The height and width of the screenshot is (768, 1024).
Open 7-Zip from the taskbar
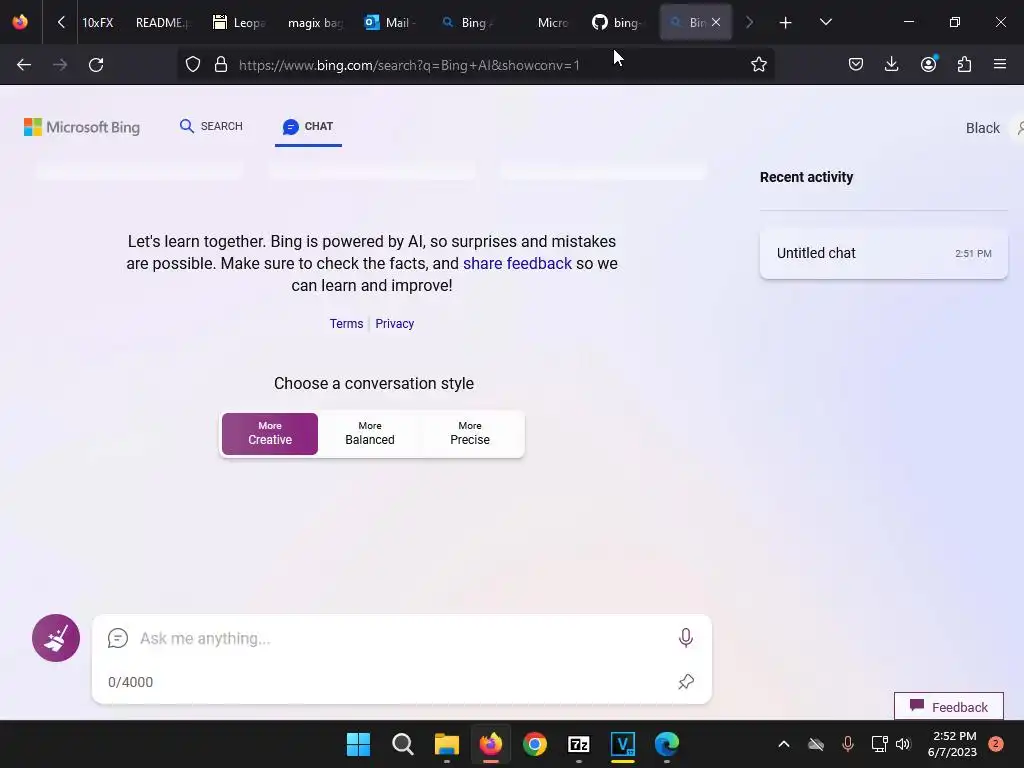[x=579, y=744]
